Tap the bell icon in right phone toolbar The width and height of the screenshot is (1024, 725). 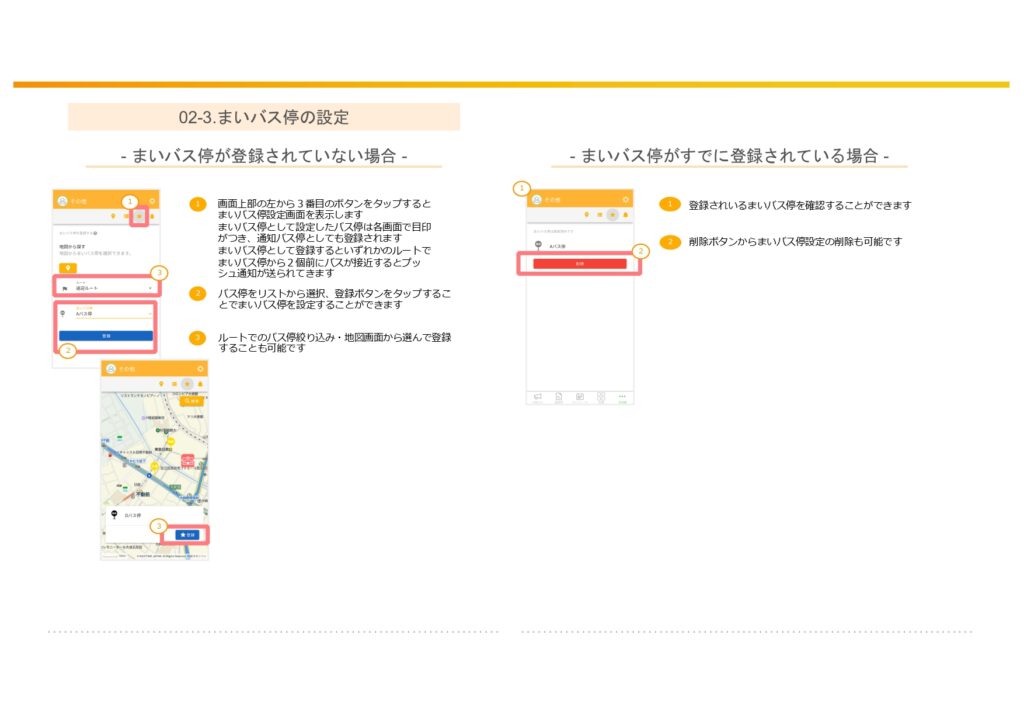click(625, 215)
